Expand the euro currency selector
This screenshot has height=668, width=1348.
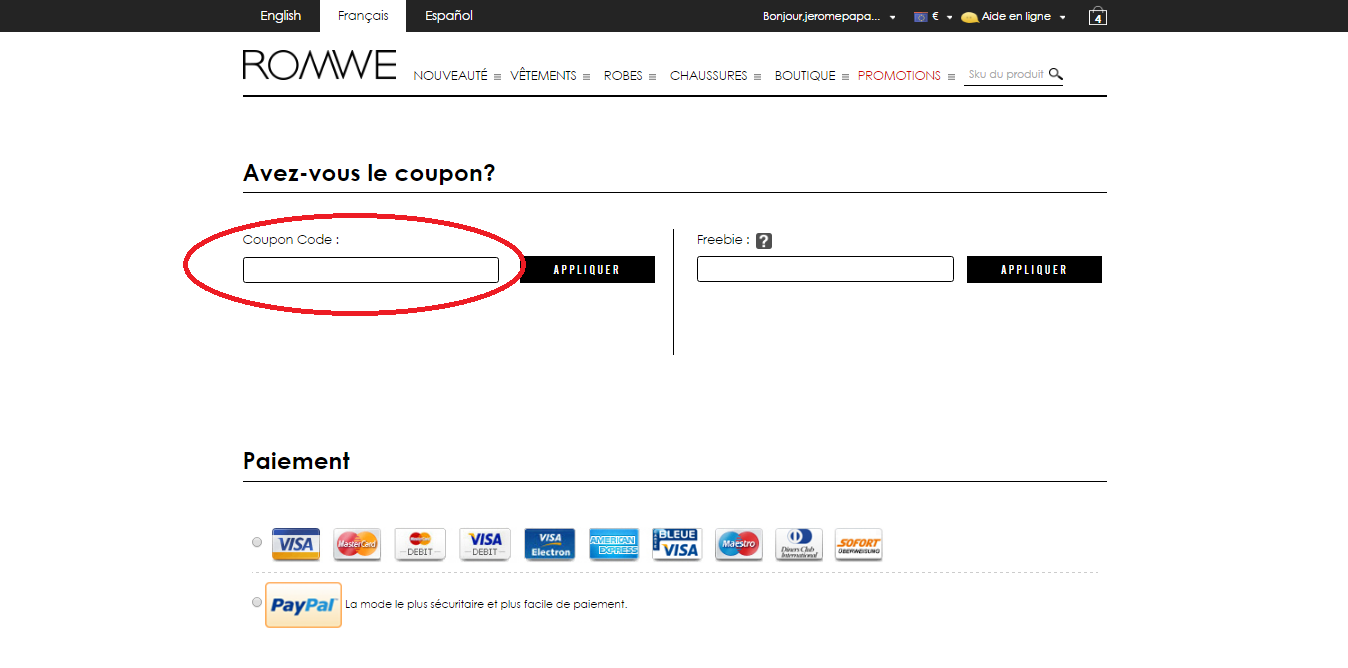[x=932, y=16]
